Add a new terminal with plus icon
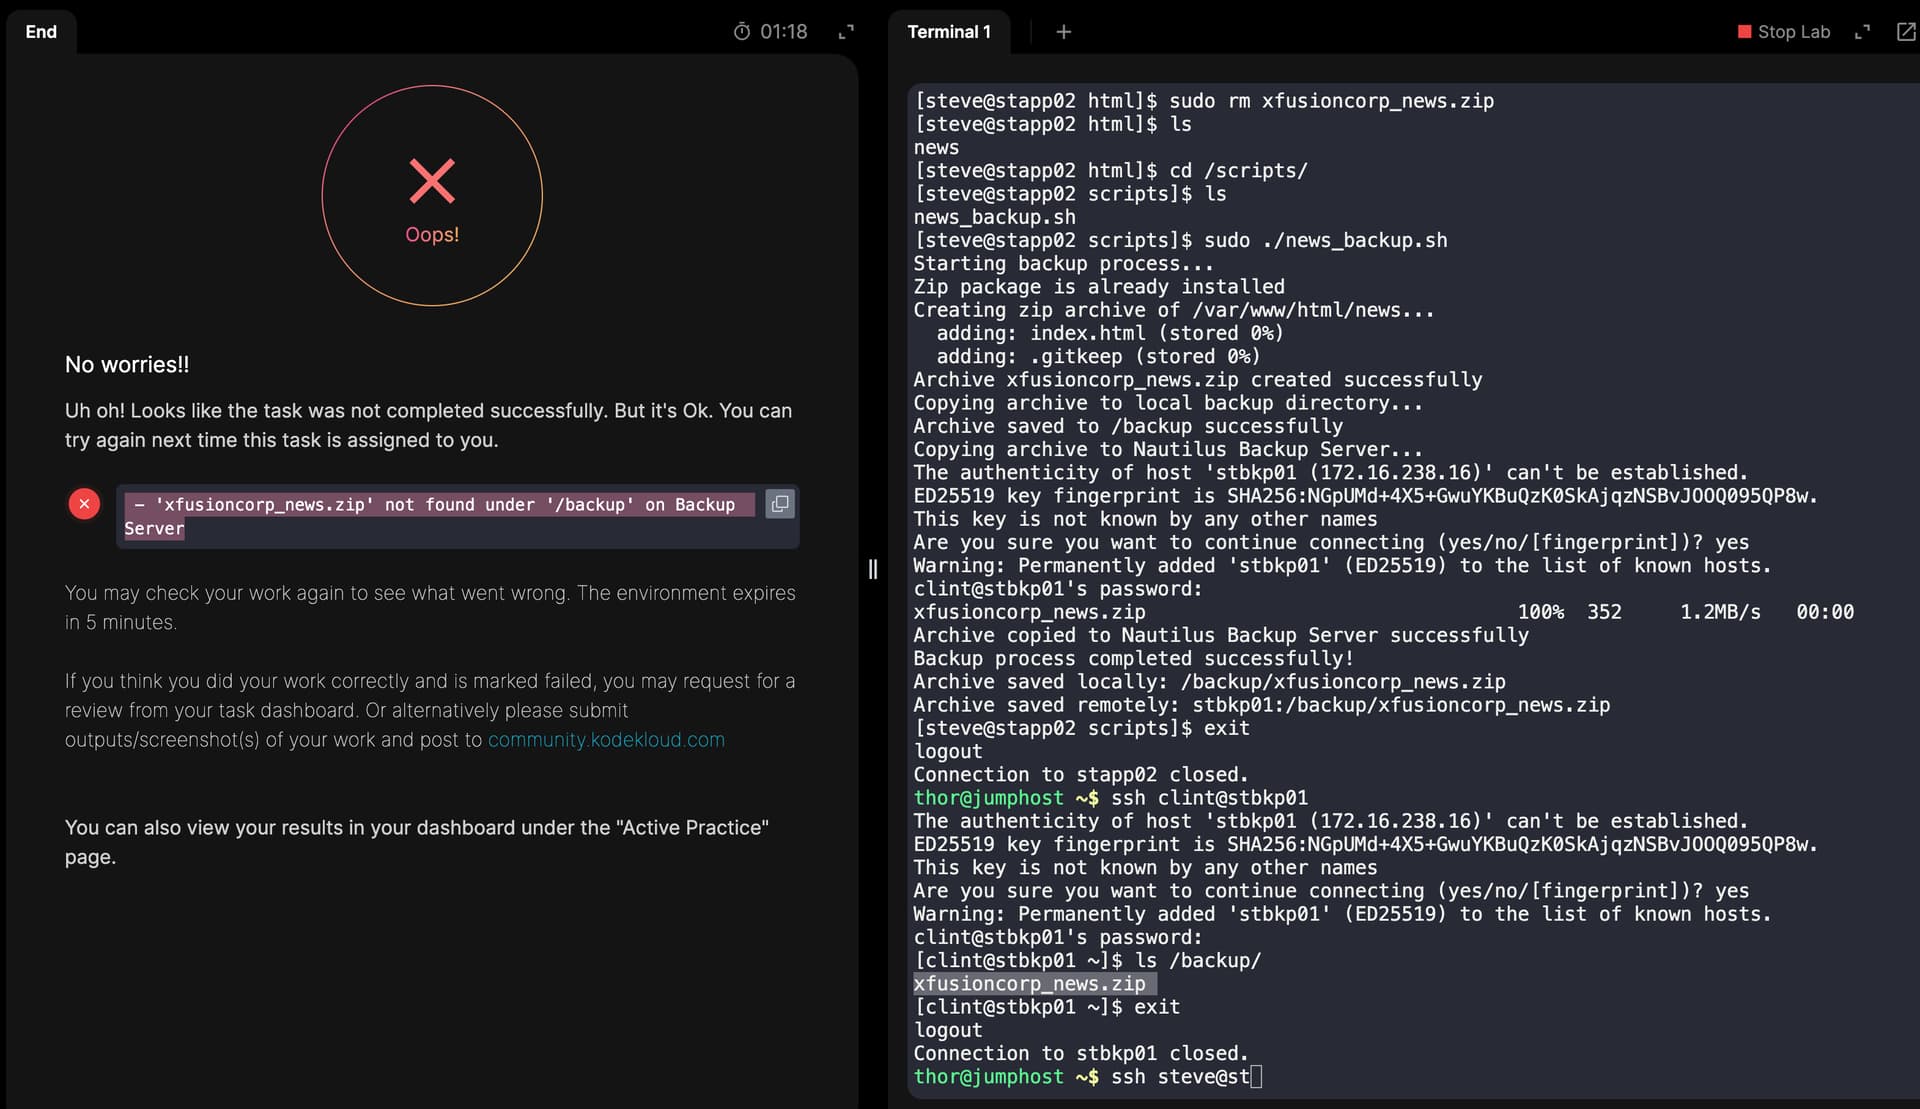 point(1063,32)
